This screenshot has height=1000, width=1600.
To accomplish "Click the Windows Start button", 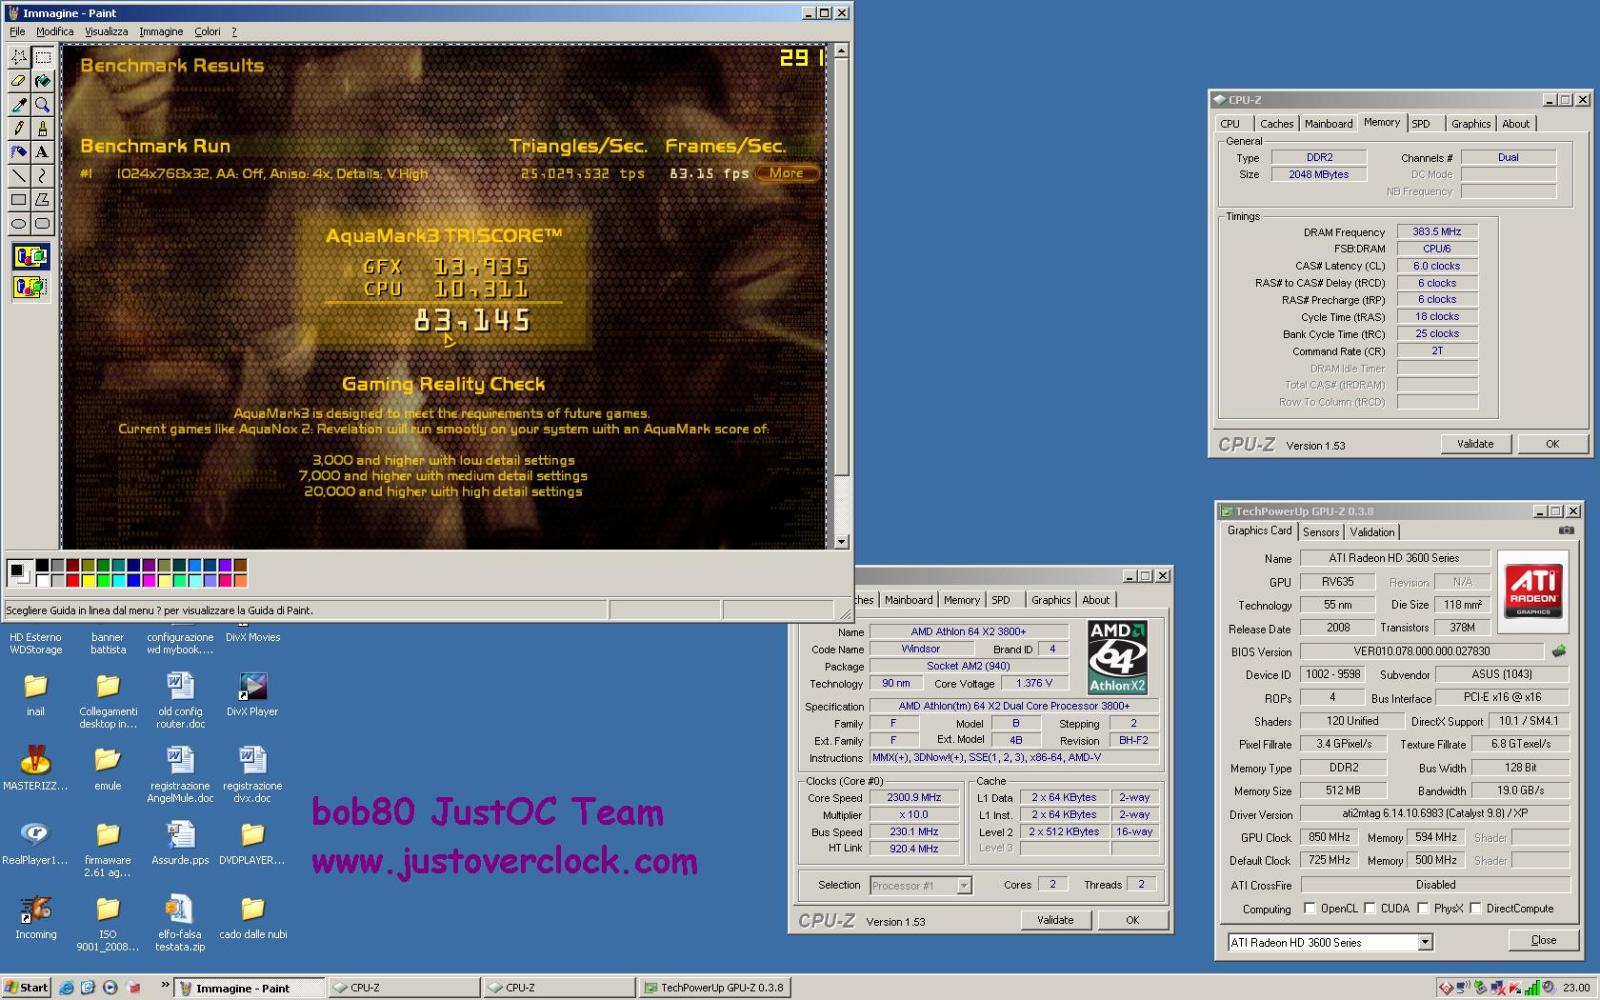I will point(26,987).
